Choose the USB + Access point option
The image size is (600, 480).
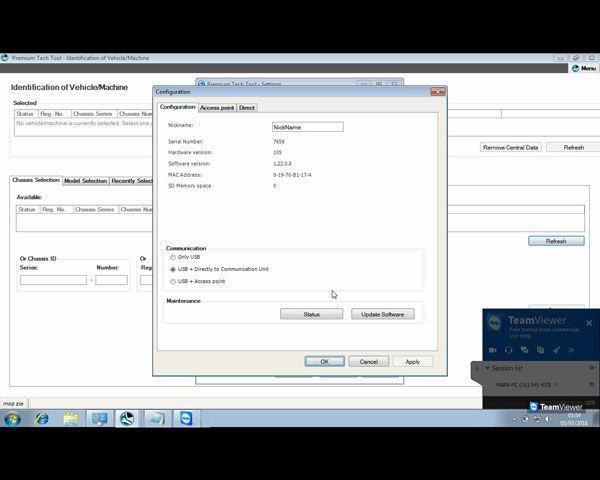172,281
